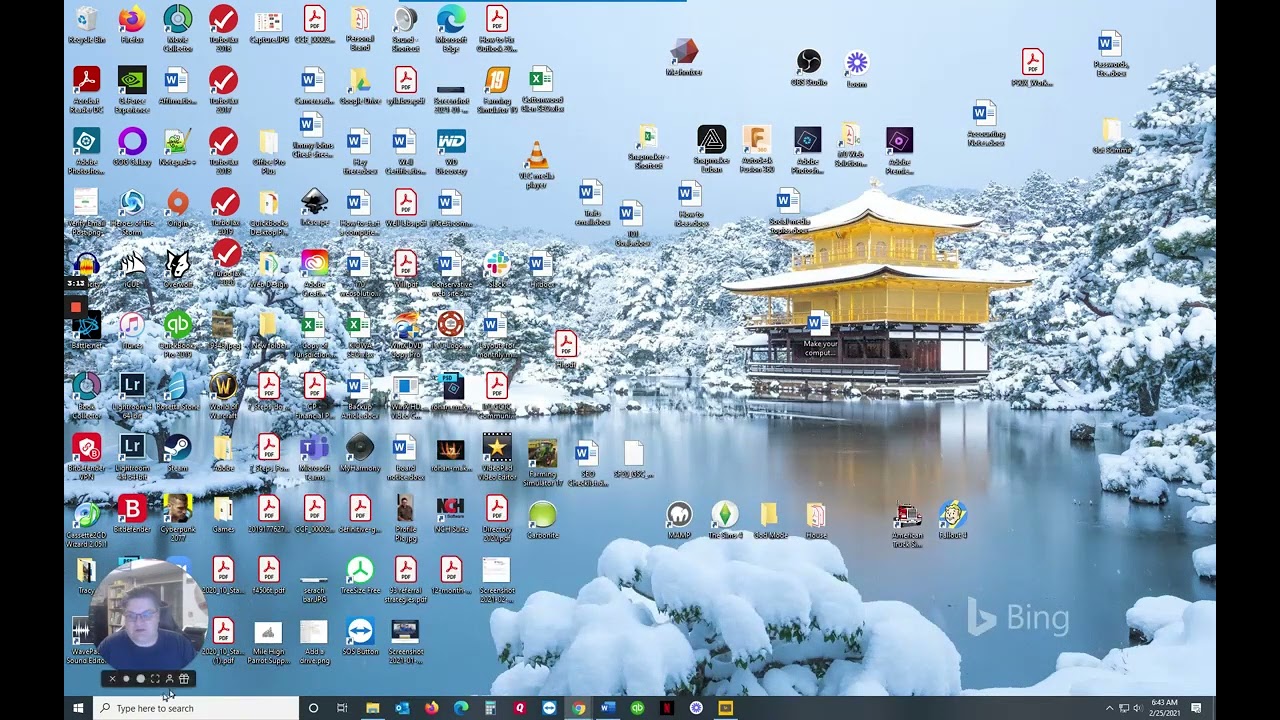Open the Action Center notifications icon
This screenshot has width=1280, height=720.
1196,708
